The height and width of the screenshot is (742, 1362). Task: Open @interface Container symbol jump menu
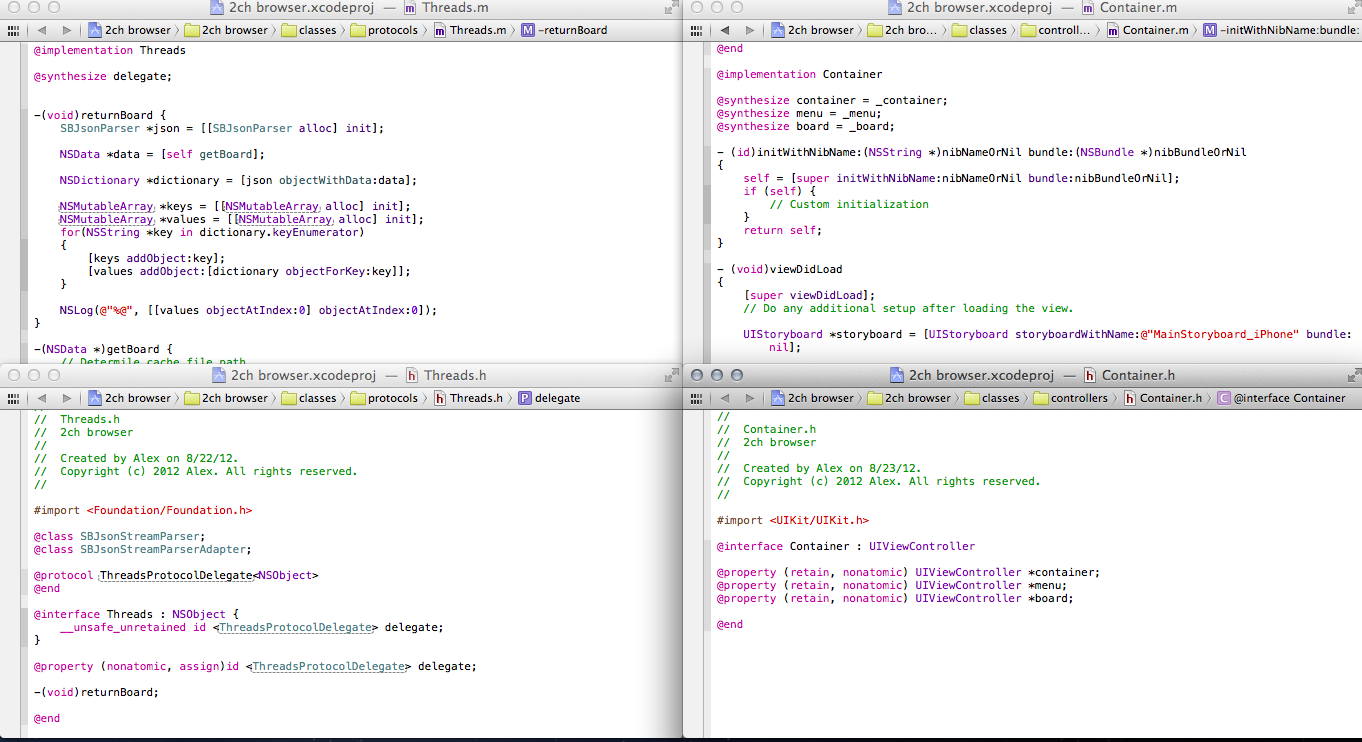pos(1281,398)
